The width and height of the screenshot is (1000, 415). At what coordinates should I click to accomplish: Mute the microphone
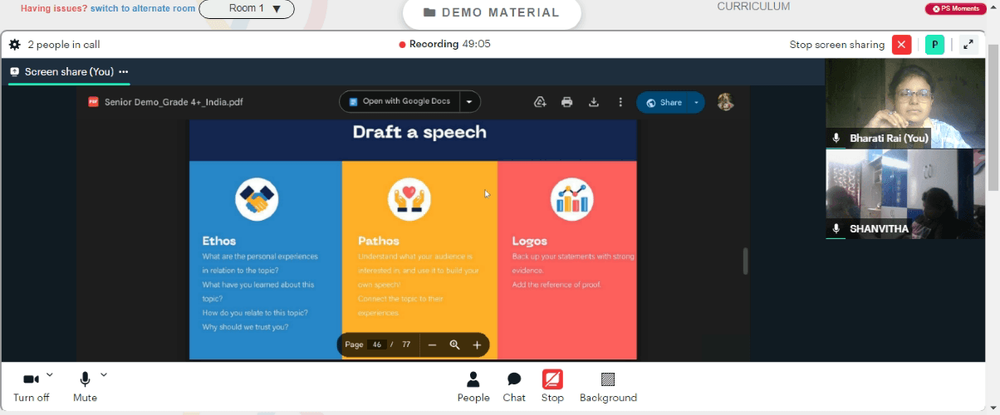pyautogui.click(x=85, y=386)
